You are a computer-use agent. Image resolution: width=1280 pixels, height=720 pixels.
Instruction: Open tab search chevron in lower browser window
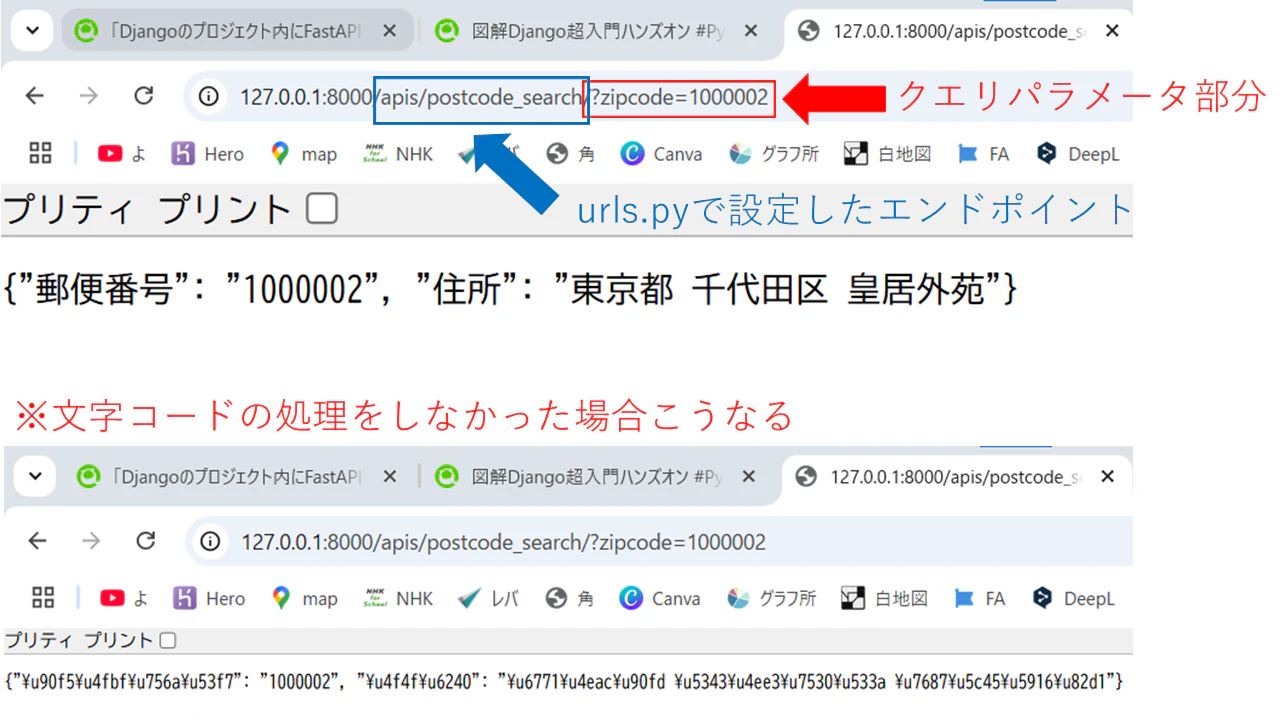point(35,476)
